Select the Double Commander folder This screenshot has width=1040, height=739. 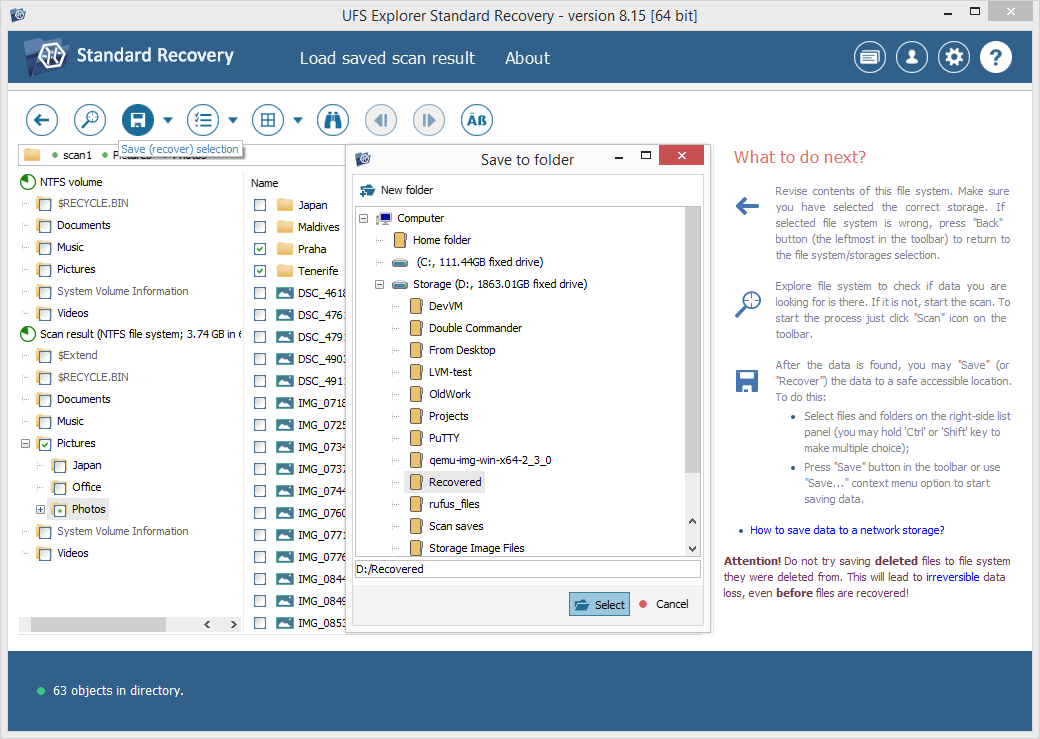tap(475, 328)
